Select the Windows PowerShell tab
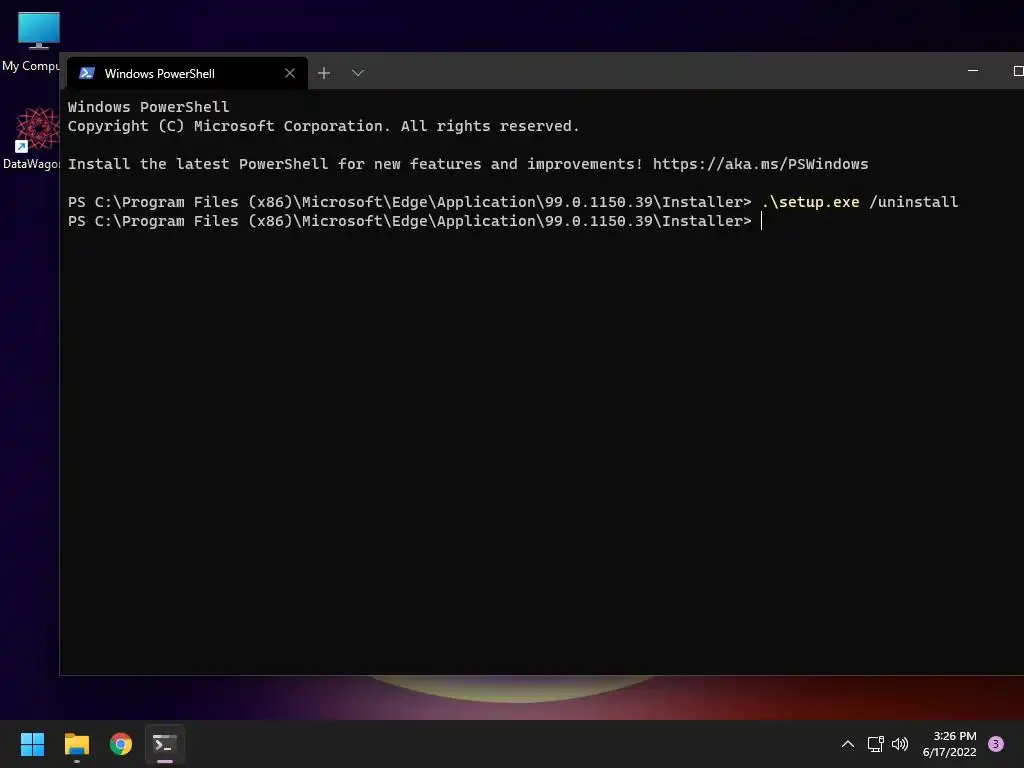The width and height of the screenshot is (1024, 768). tap(187, 73)
